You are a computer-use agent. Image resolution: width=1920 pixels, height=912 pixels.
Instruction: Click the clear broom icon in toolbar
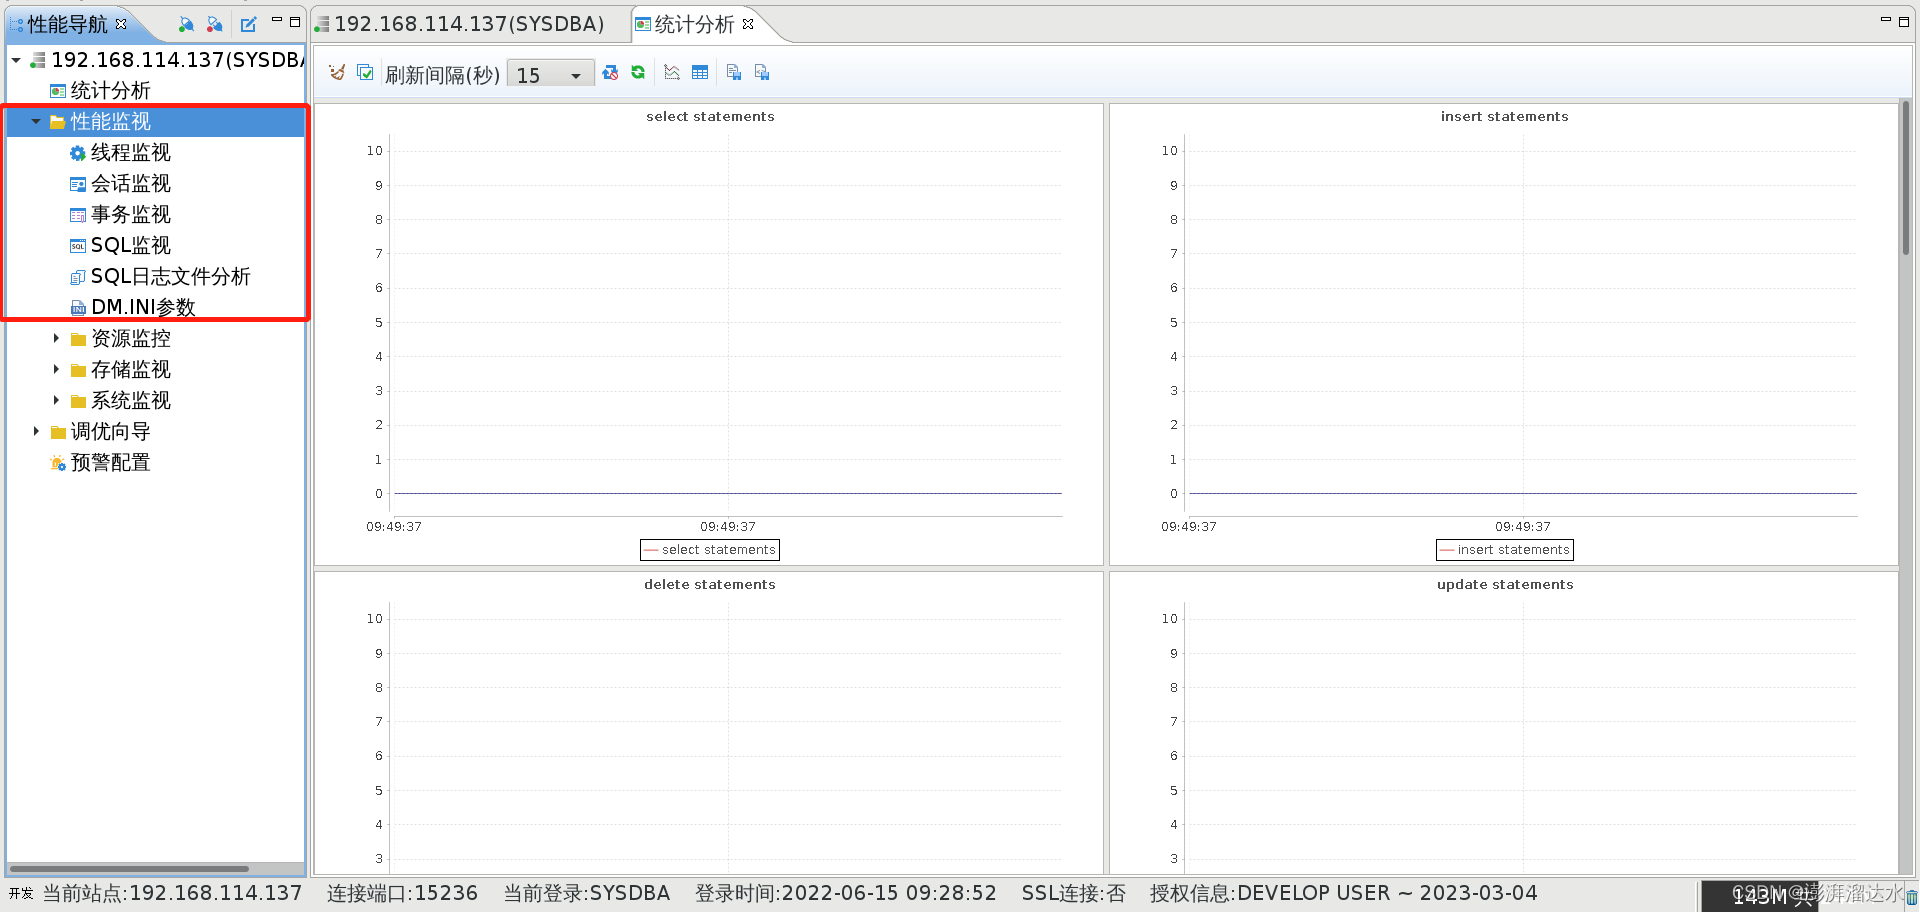(x=337, y=72)
